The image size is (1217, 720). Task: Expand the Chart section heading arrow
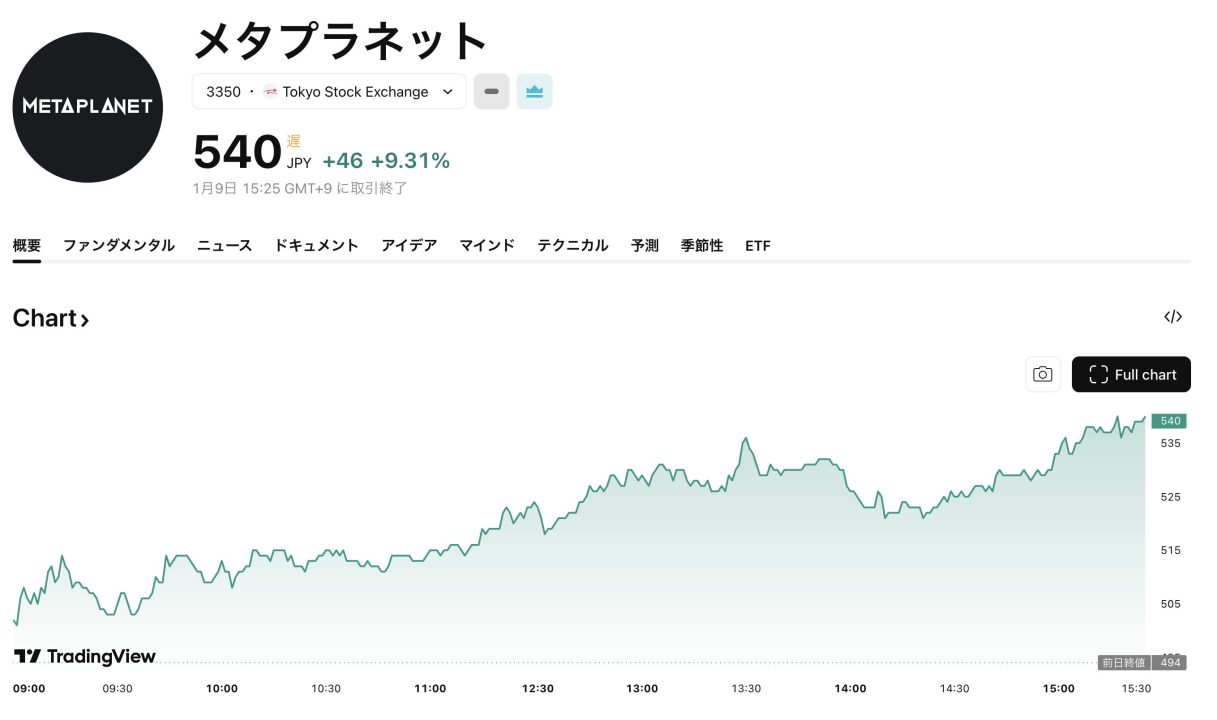point(85,320)
